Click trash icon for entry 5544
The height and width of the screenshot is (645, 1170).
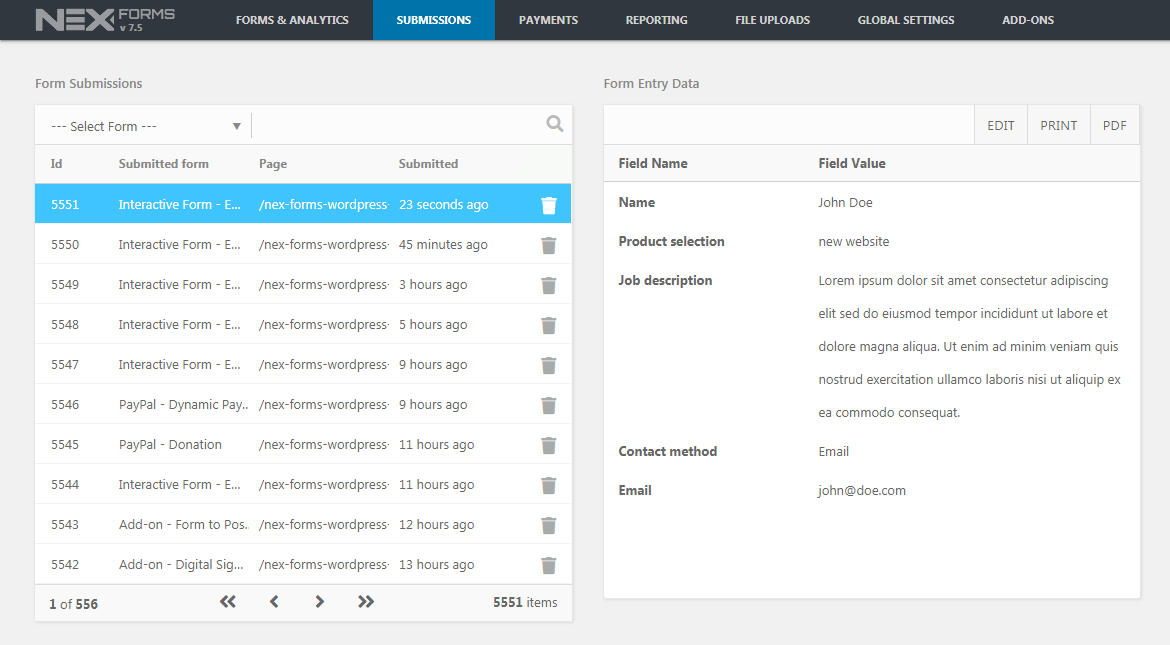pyautogui.click(x=548, y=485)
